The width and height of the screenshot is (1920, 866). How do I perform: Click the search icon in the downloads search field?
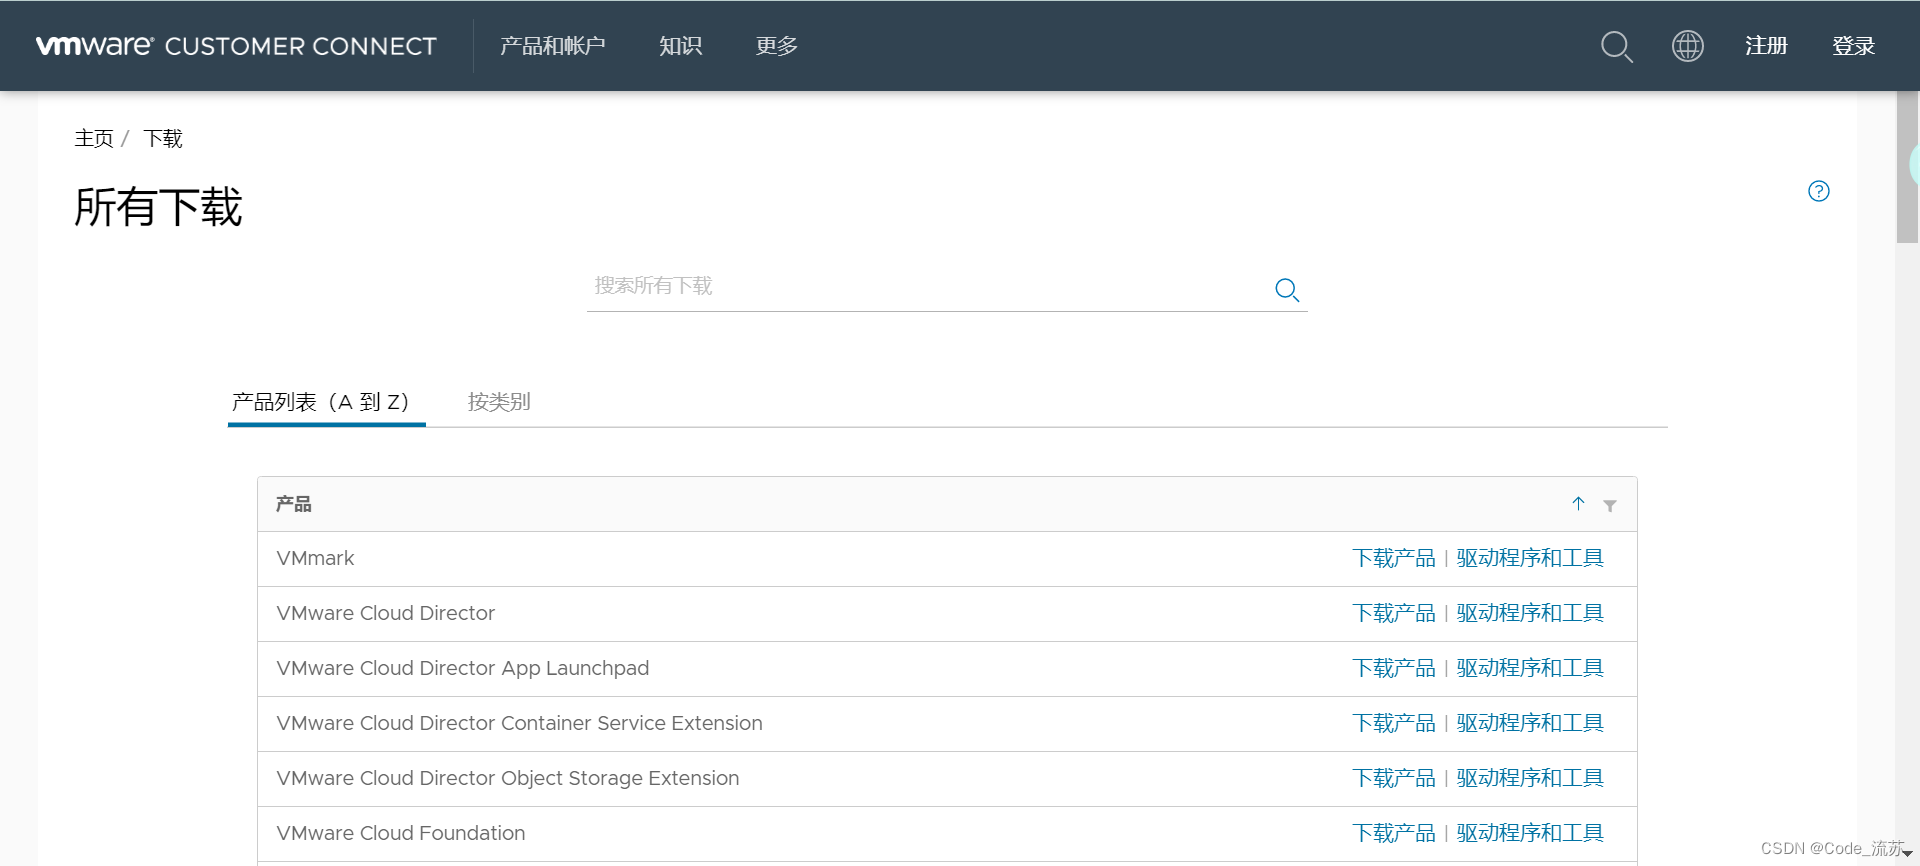tap(1287, 290)
